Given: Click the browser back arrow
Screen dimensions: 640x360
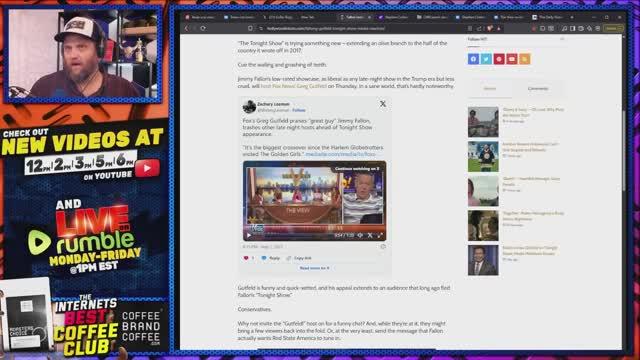Looking at the screenshot, I should (x=187, y=29).
